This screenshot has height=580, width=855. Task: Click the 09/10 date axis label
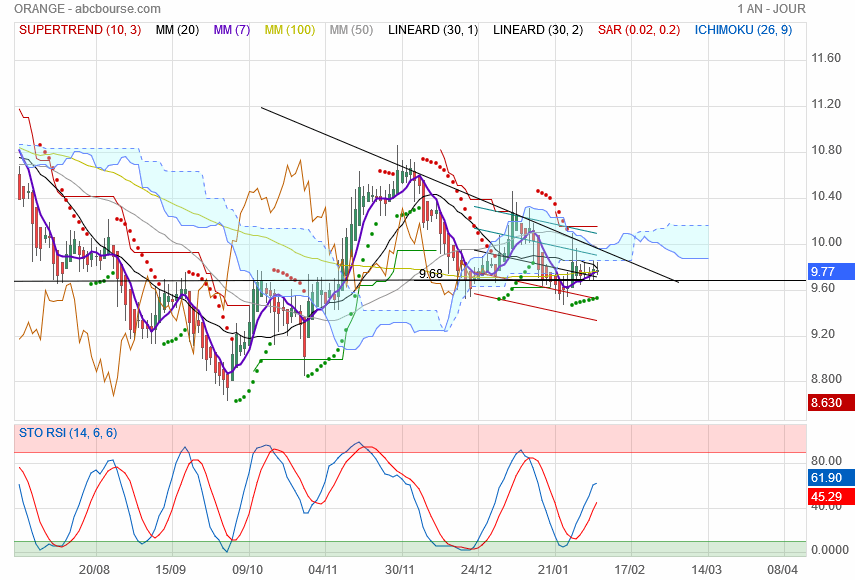[x=248, y=570]
